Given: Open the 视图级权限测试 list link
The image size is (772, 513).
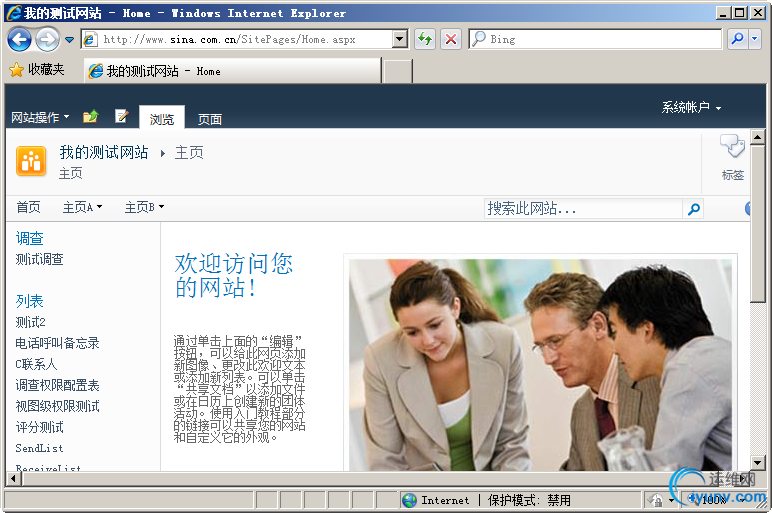Looking at the screenshot, I should 58,406.
